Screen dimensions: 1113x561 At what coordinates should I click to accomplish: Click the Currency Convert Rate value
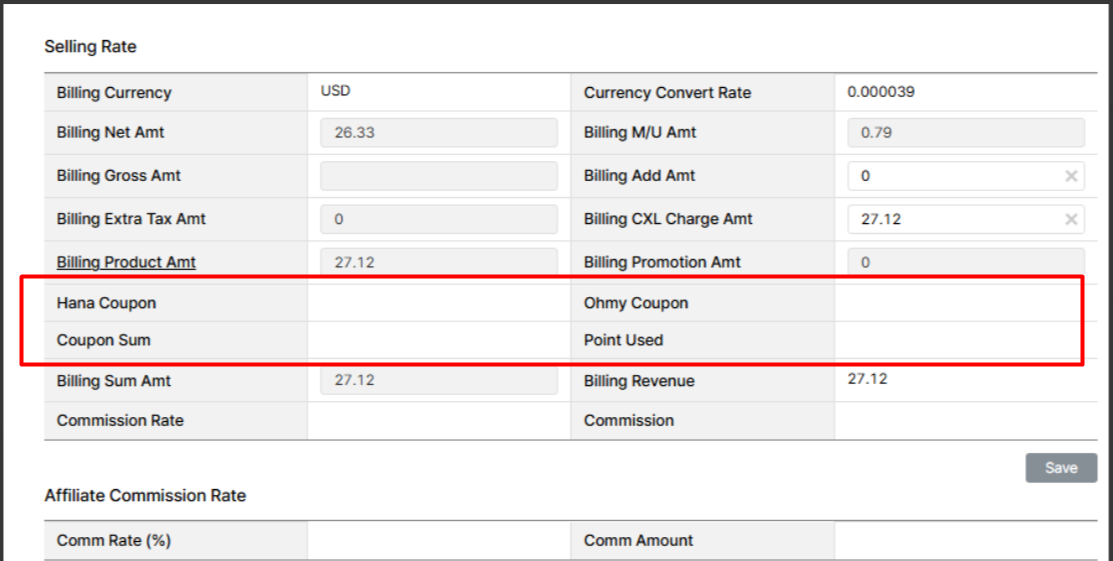click(x=881, y=92)
